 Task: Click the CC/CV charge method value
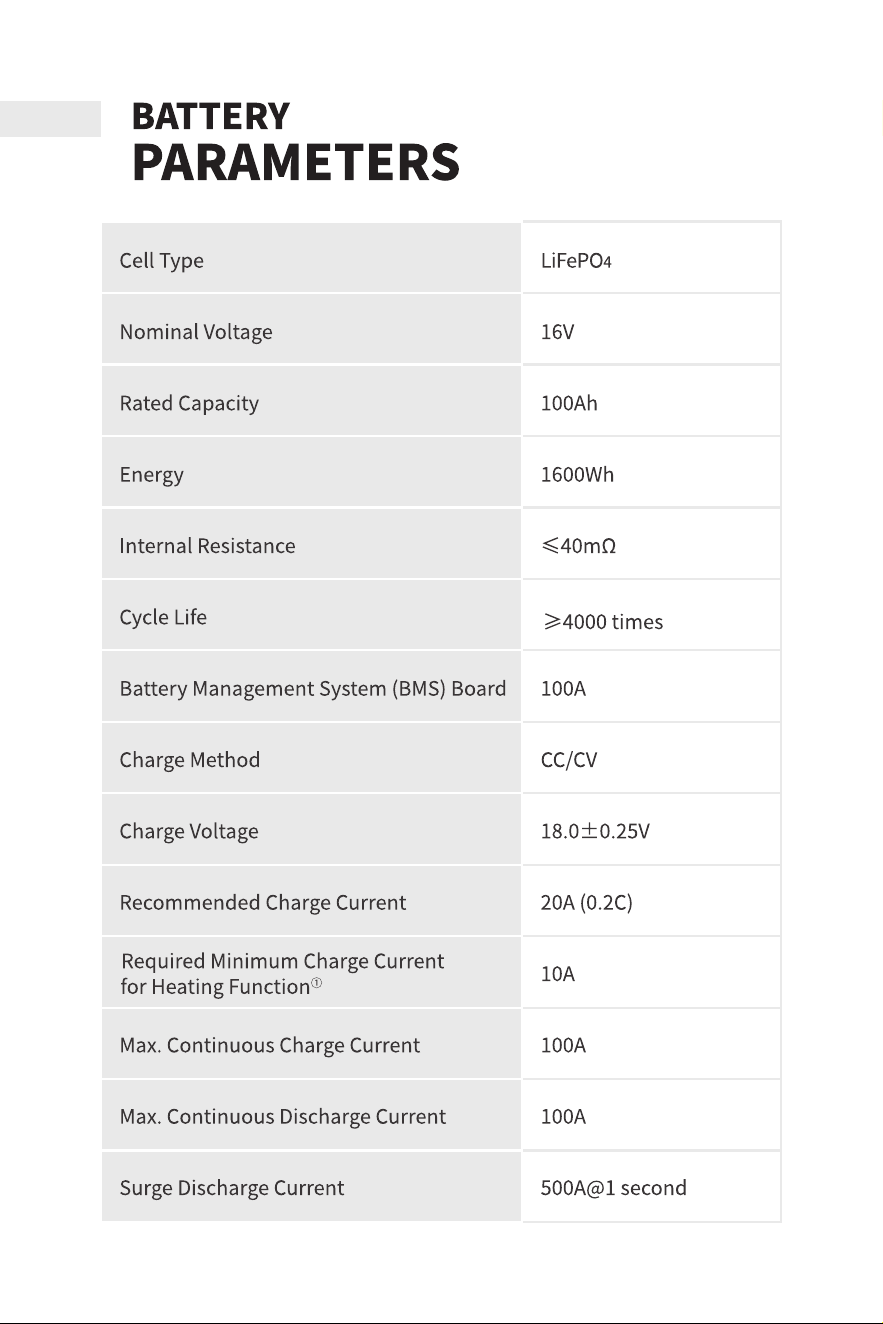(569, 760)
